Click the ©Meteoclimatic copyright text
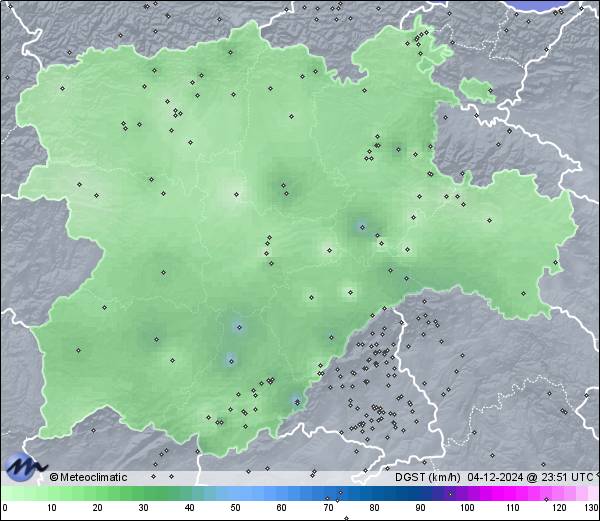This screenshot has height=521, width=600. (88, 477)
